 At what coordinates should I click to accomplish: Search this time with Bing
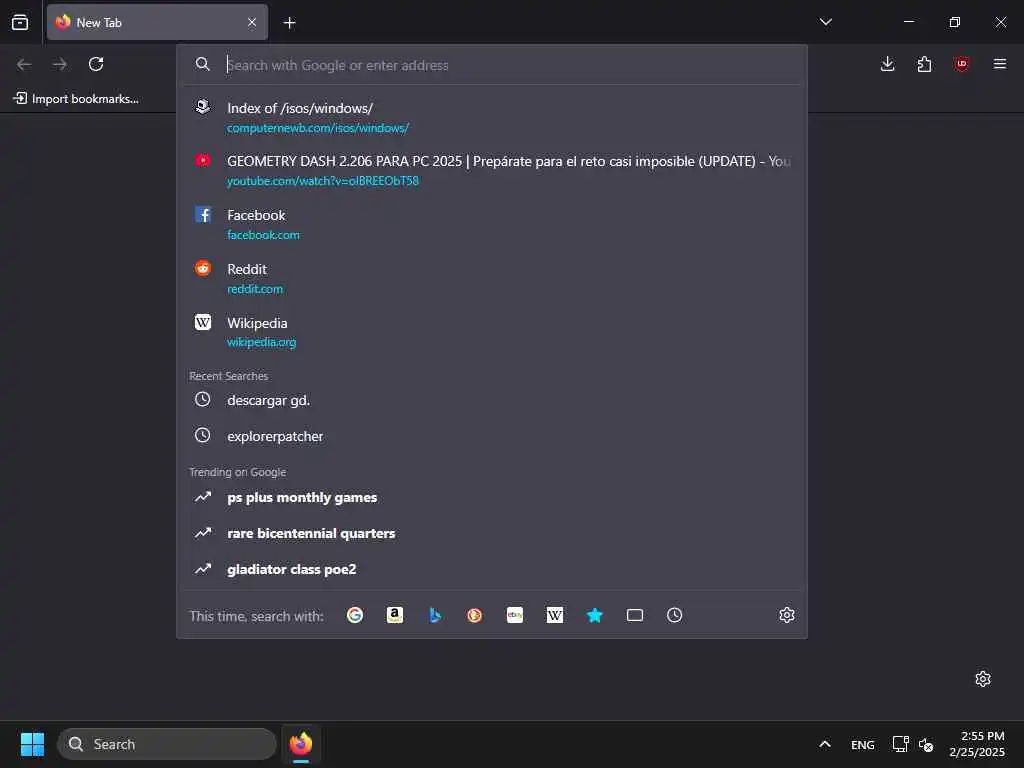pyautogui.click(x=435, y=615)
